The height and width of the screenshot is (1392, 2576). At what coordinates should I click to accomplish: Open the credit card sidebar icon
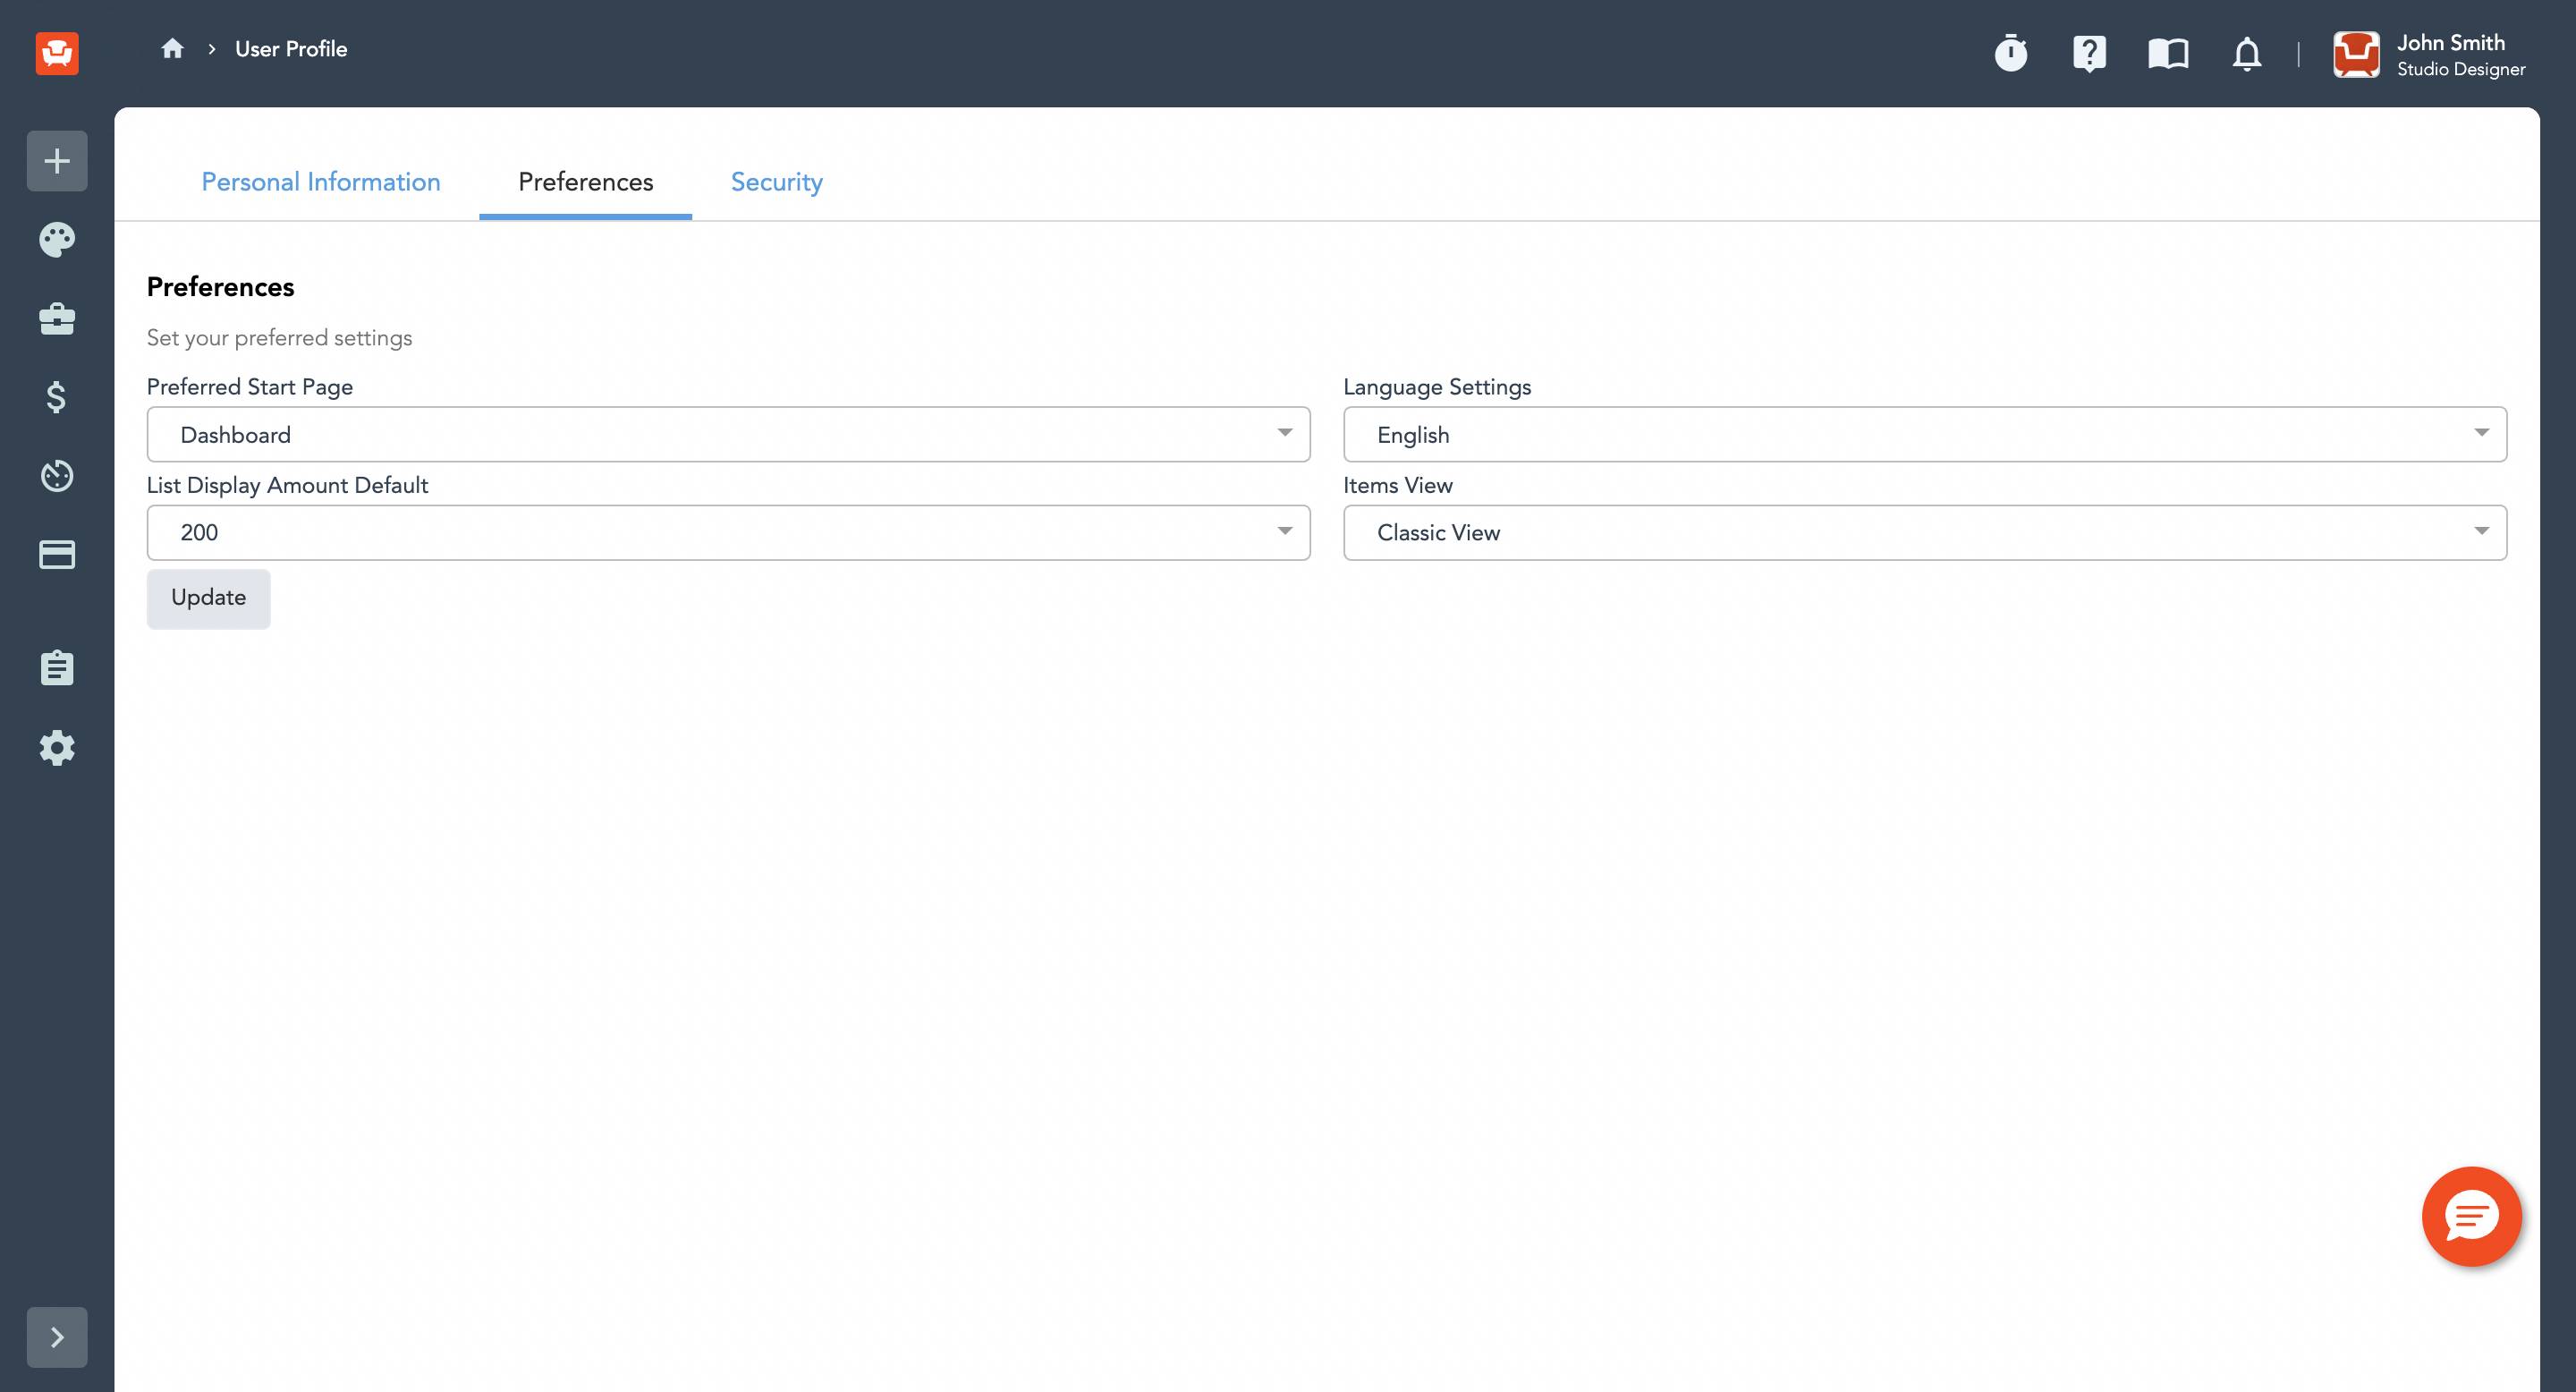pyautogui.click(x=57, y=554)
